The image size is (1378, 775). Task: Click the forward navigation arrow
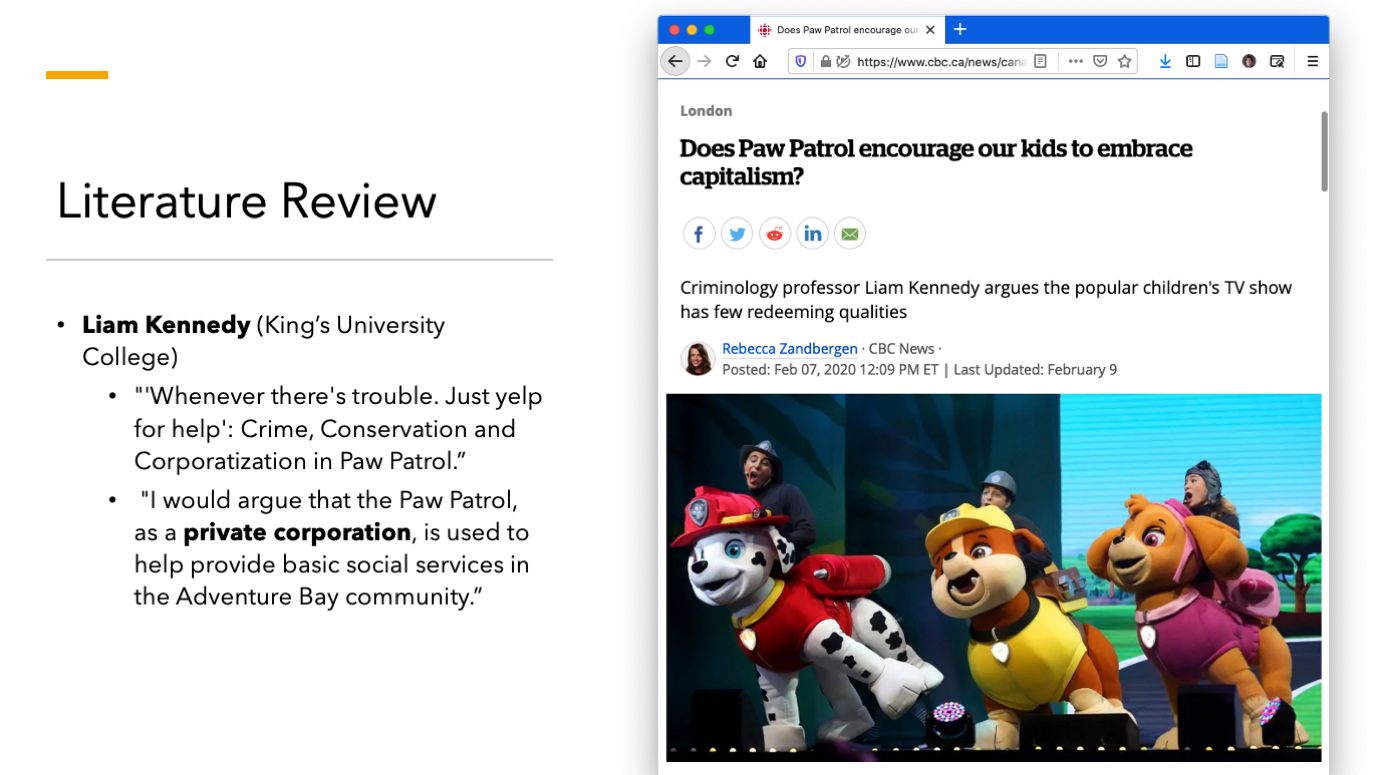click(x=704, y=61)
